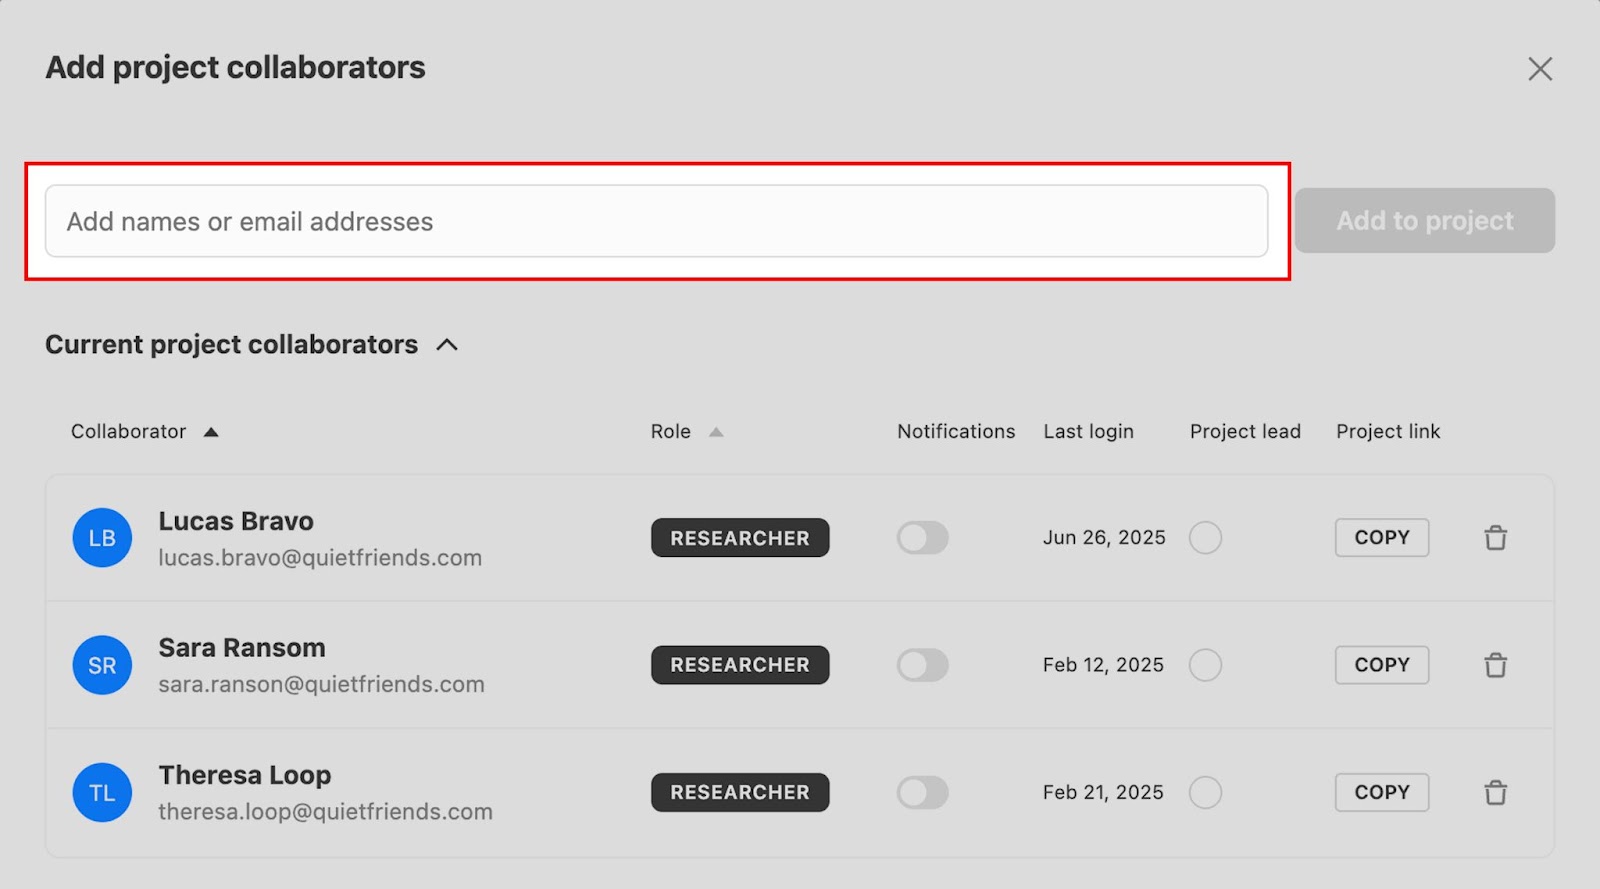Remove Sara Ransom using trash icon
This screenshot has width=1600, height=889.
click(1495, 665)
